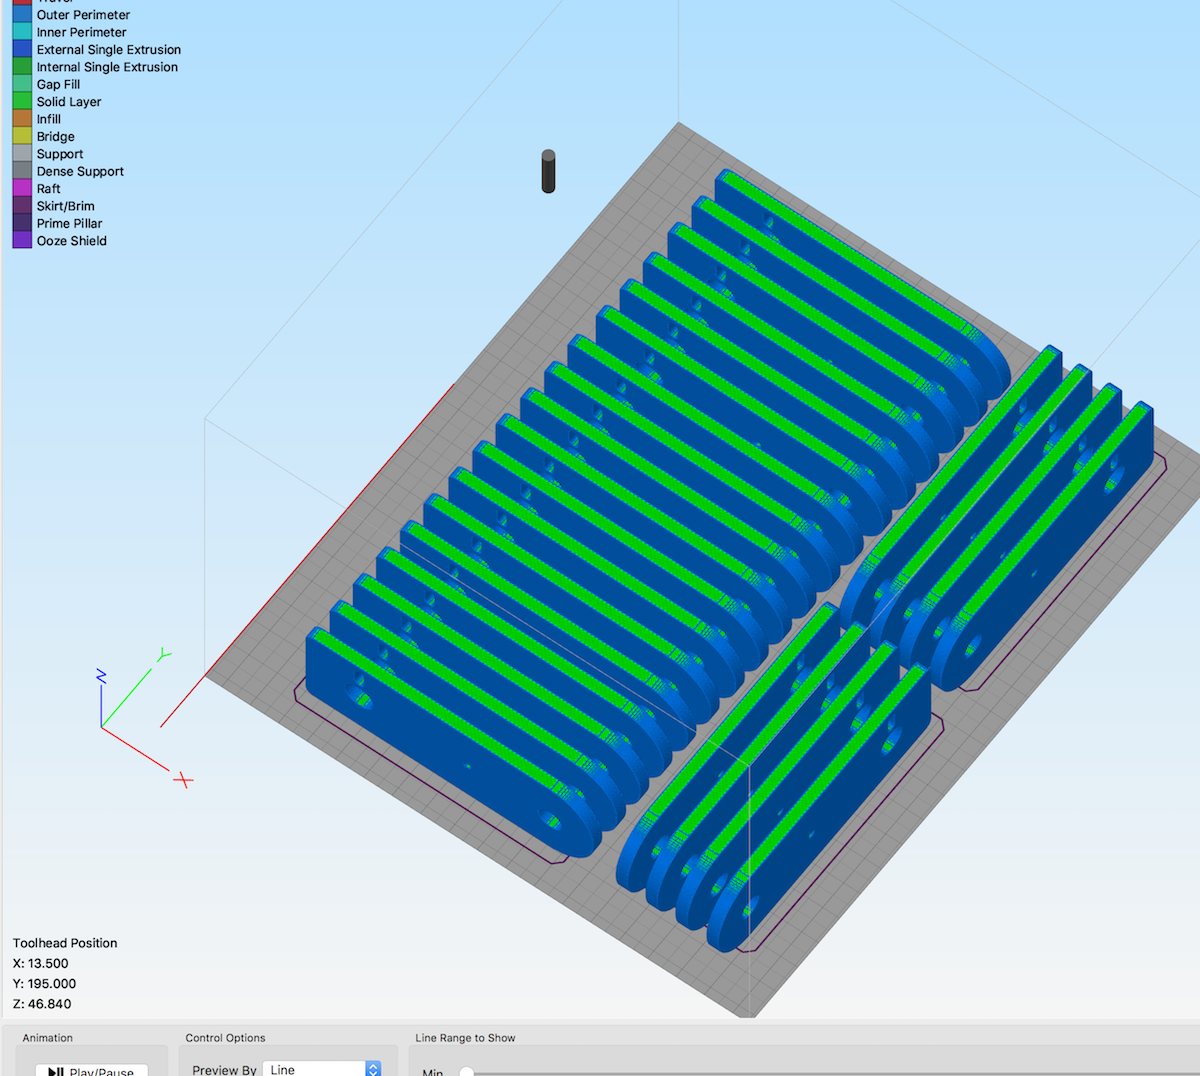This screenshot has width=1200, height=1076.
Task: Click the Outer Perimeter color swatch
Action: [x=22, y=15]
